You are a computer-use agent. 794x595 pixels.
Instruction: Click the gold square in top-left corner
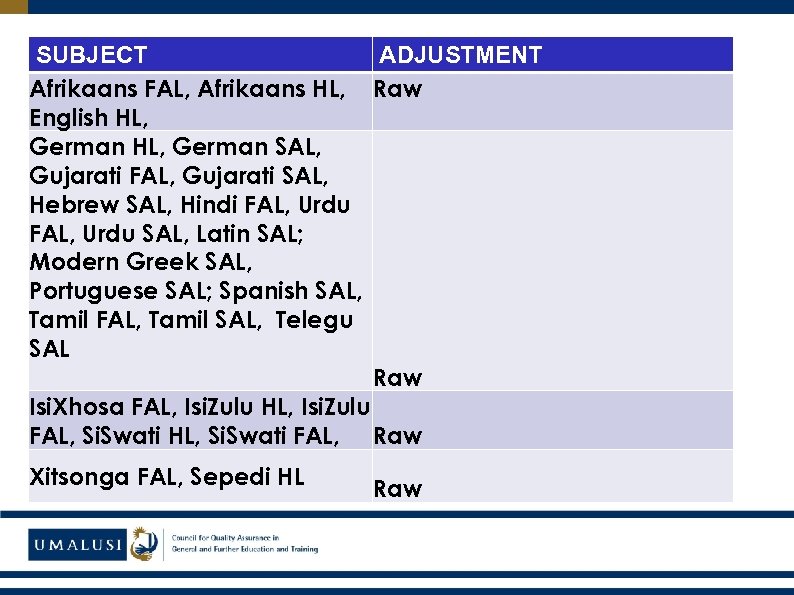coord(13,6)
